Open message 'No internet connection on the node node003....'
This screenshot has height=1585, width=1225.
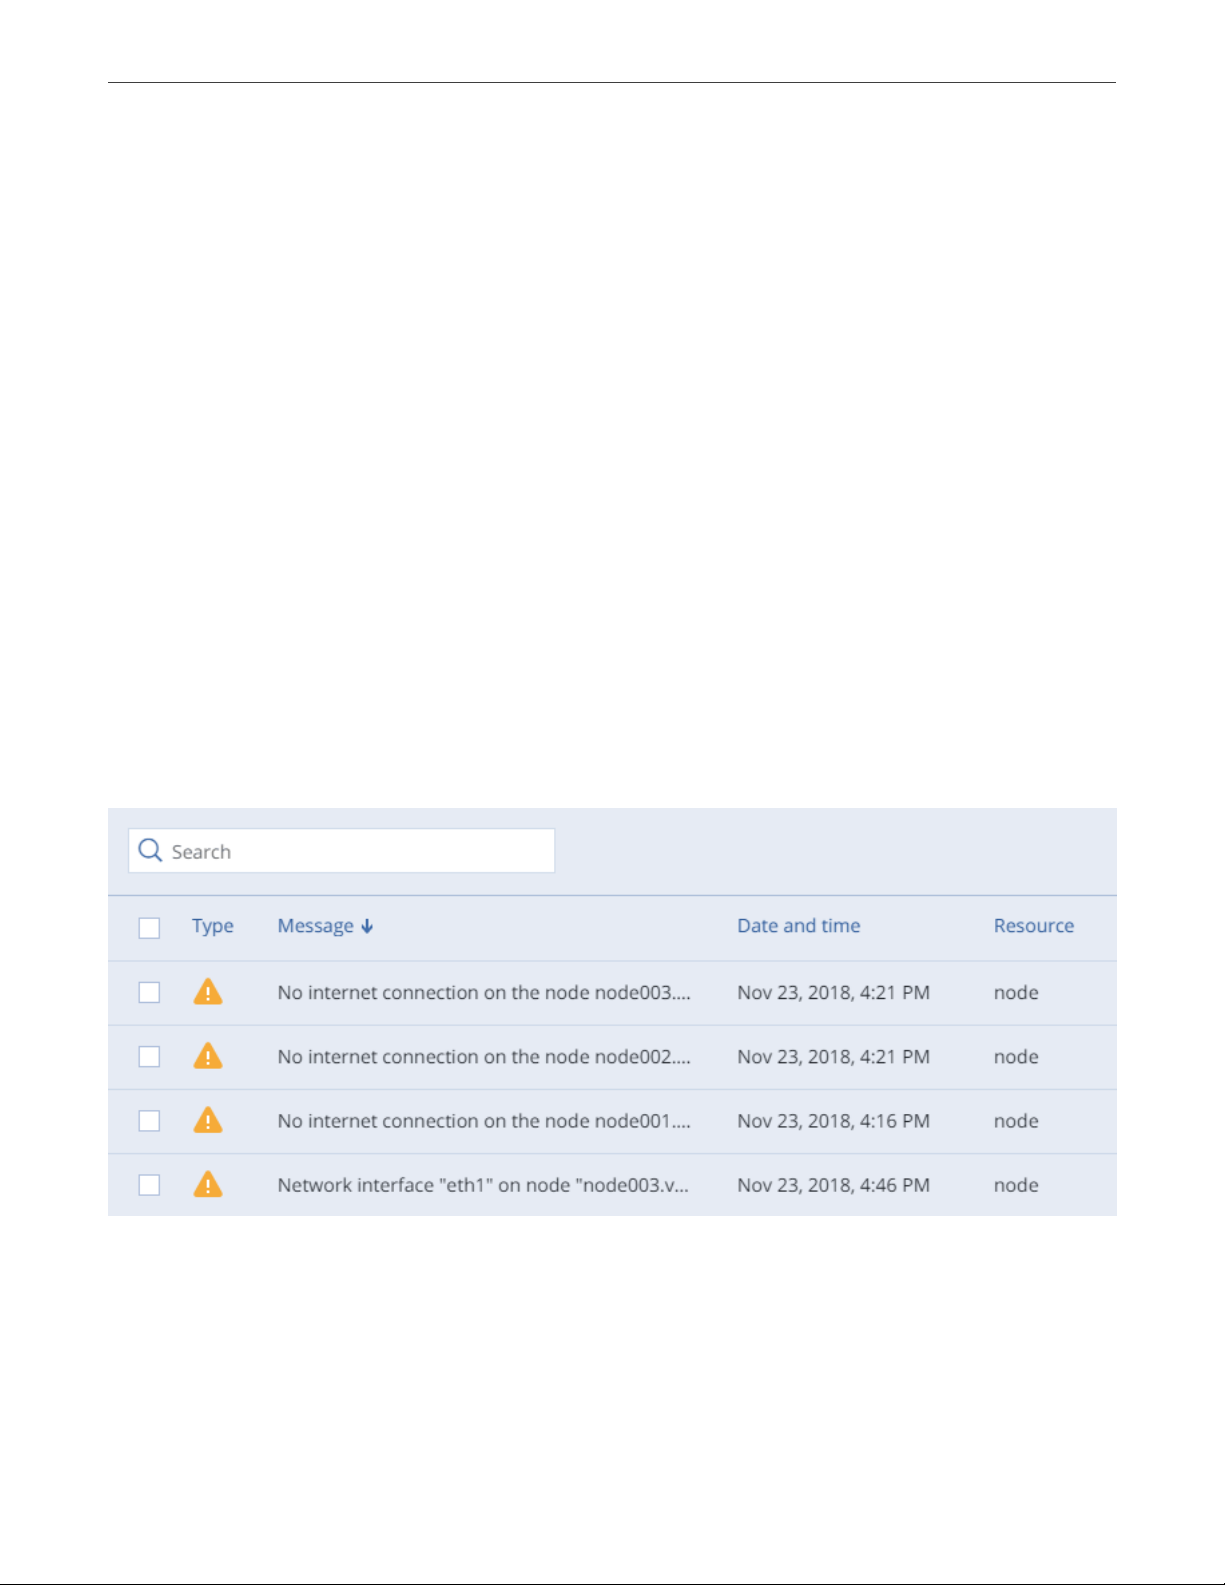pos(484,993)
